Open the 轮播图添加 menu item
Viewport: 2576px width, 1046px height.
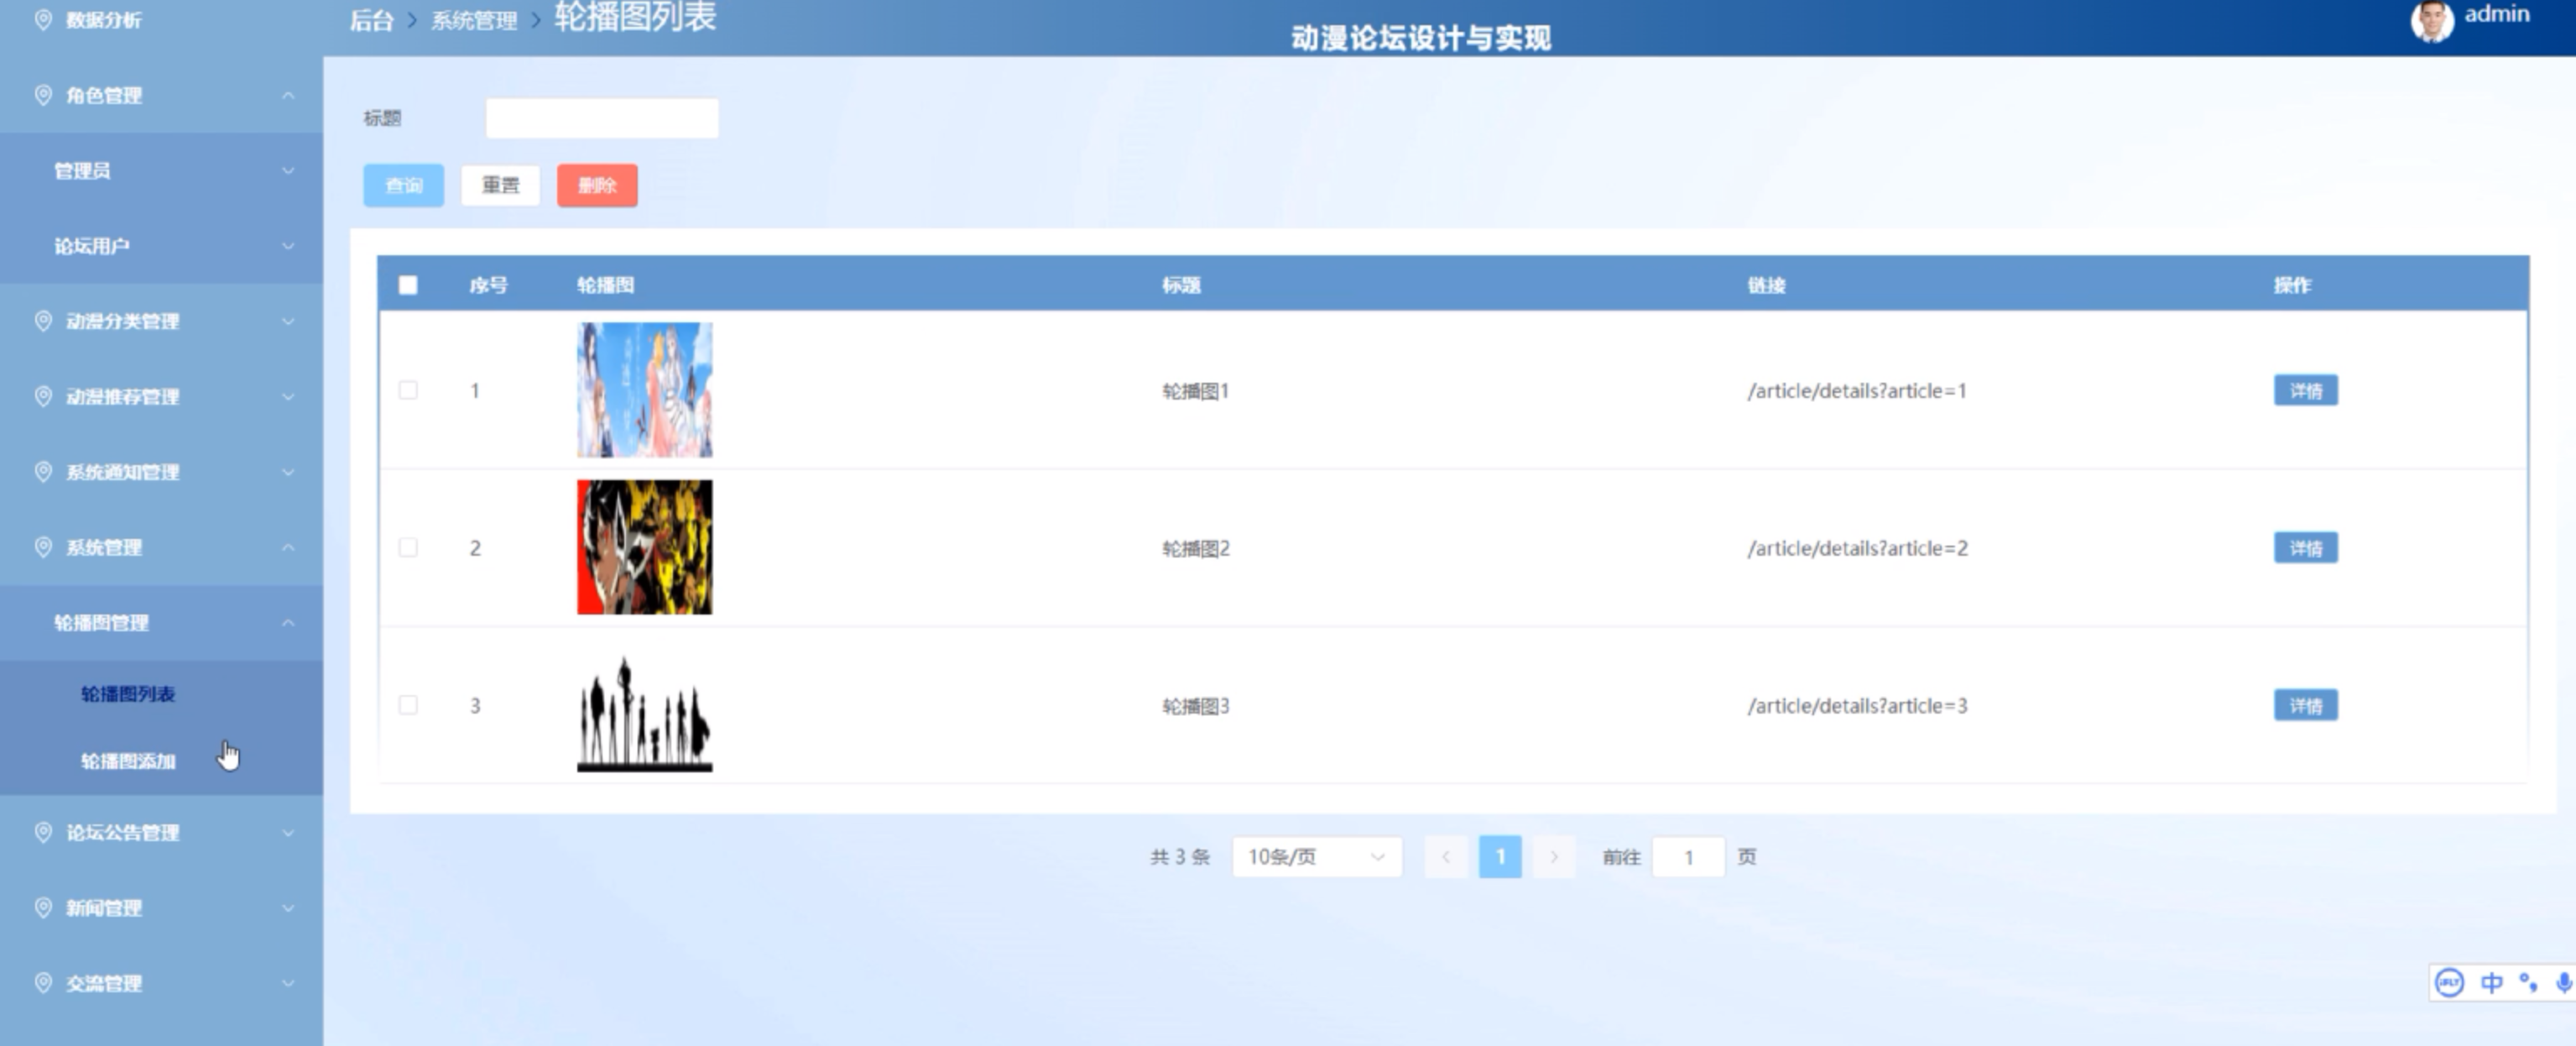[x=128, y=761]
